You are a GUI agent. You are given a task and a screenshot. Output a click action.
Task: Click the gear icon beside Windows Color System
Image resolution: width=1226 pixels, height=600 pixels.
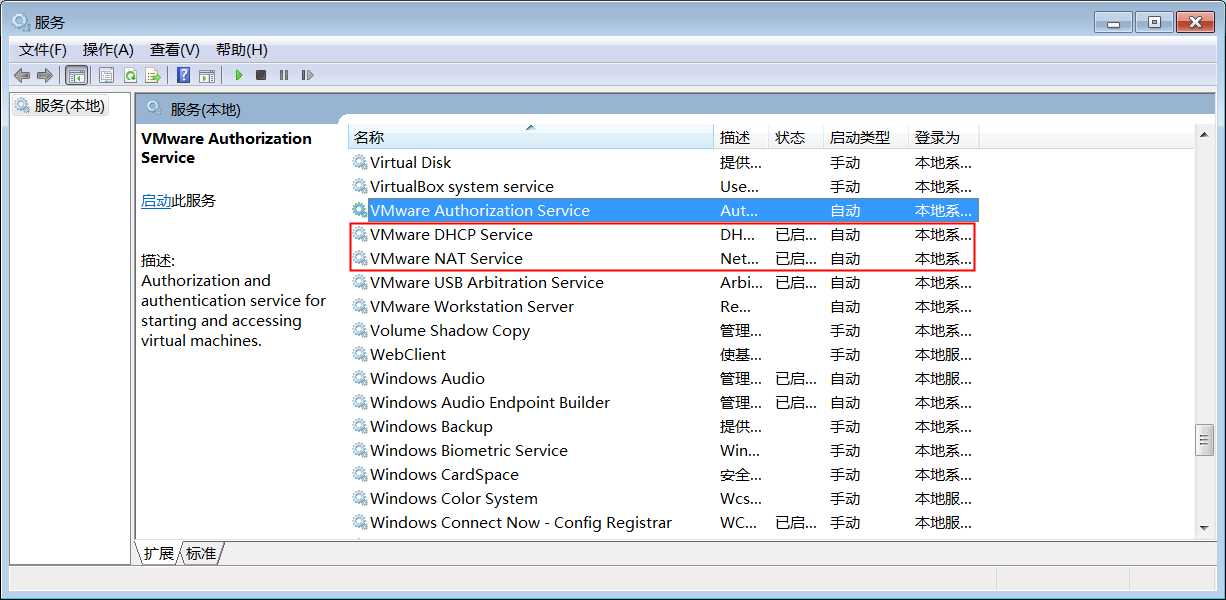point(360,498)
